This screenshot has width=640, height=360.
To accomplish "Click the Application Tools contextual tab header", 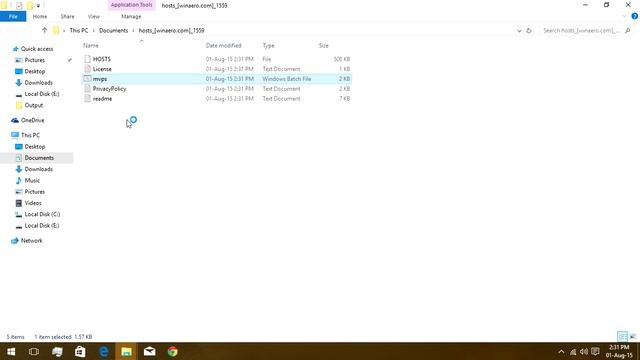I will [x=131, y=5].
